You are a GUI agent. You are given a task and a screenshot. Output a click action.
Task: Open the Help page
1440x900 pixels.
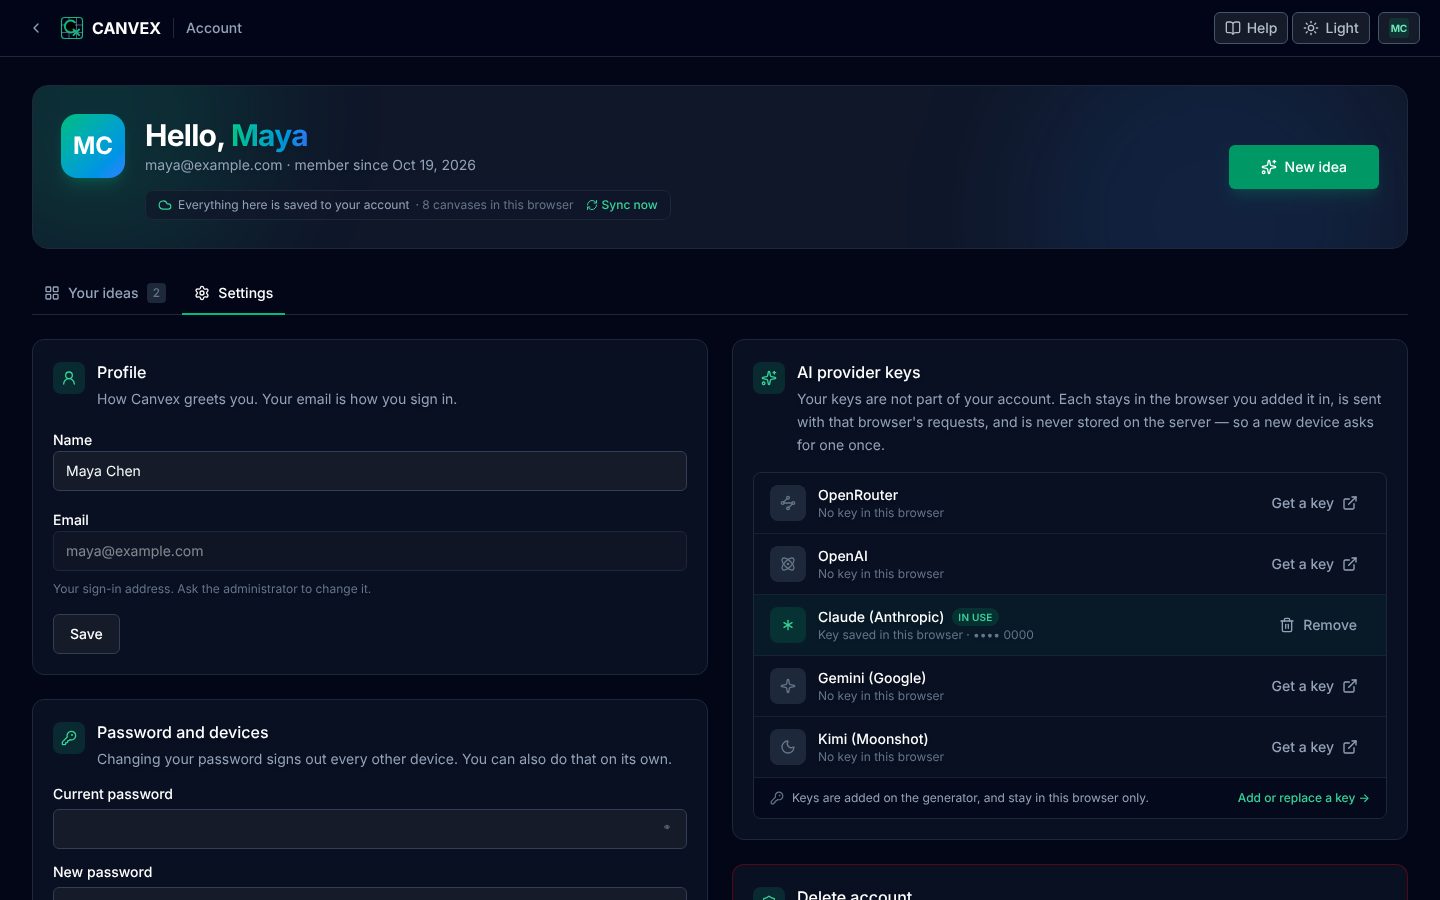(x=1250, y=28)
